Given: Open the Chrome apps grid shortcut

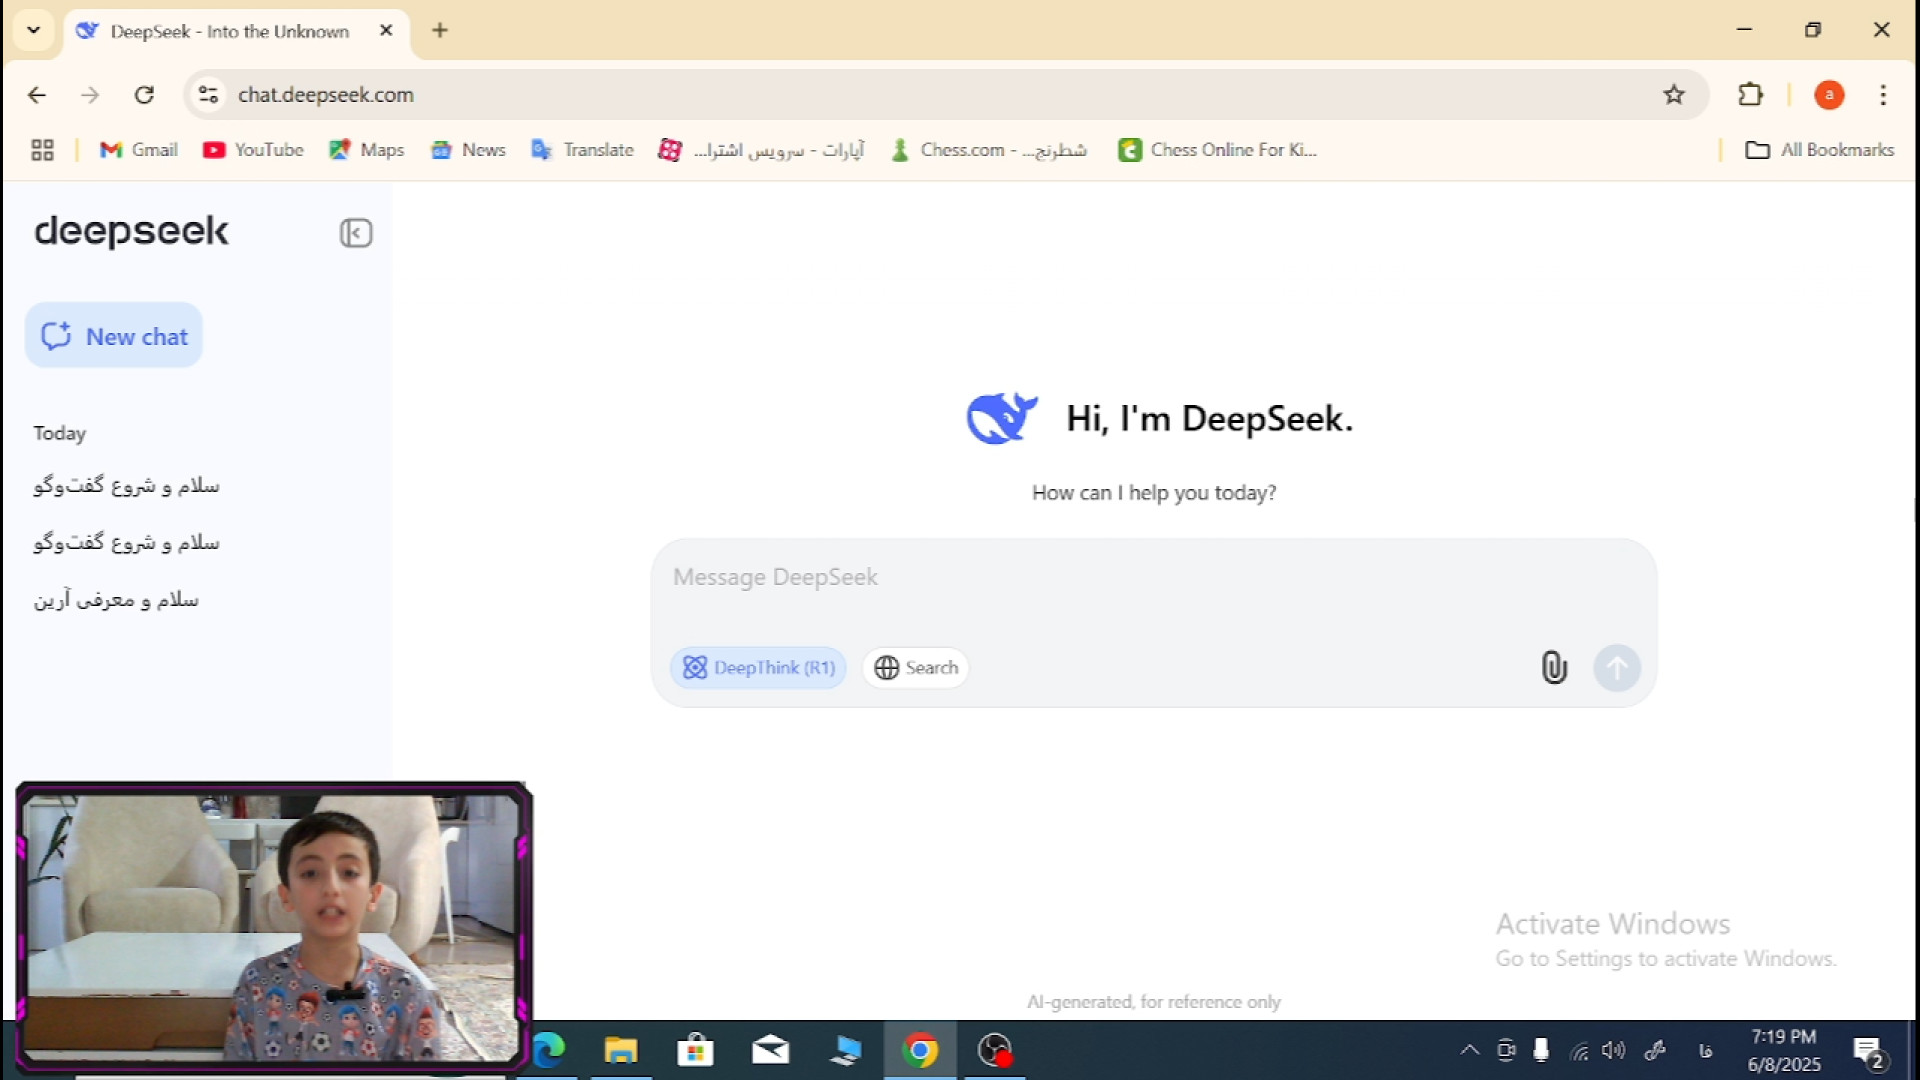Looking at the screenshot, I should [x=42, y=150].
